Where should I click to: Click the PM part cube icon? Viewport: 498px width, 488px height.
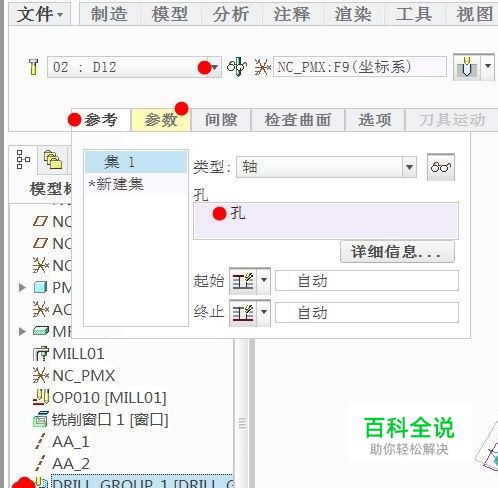(x=41, y=287)
